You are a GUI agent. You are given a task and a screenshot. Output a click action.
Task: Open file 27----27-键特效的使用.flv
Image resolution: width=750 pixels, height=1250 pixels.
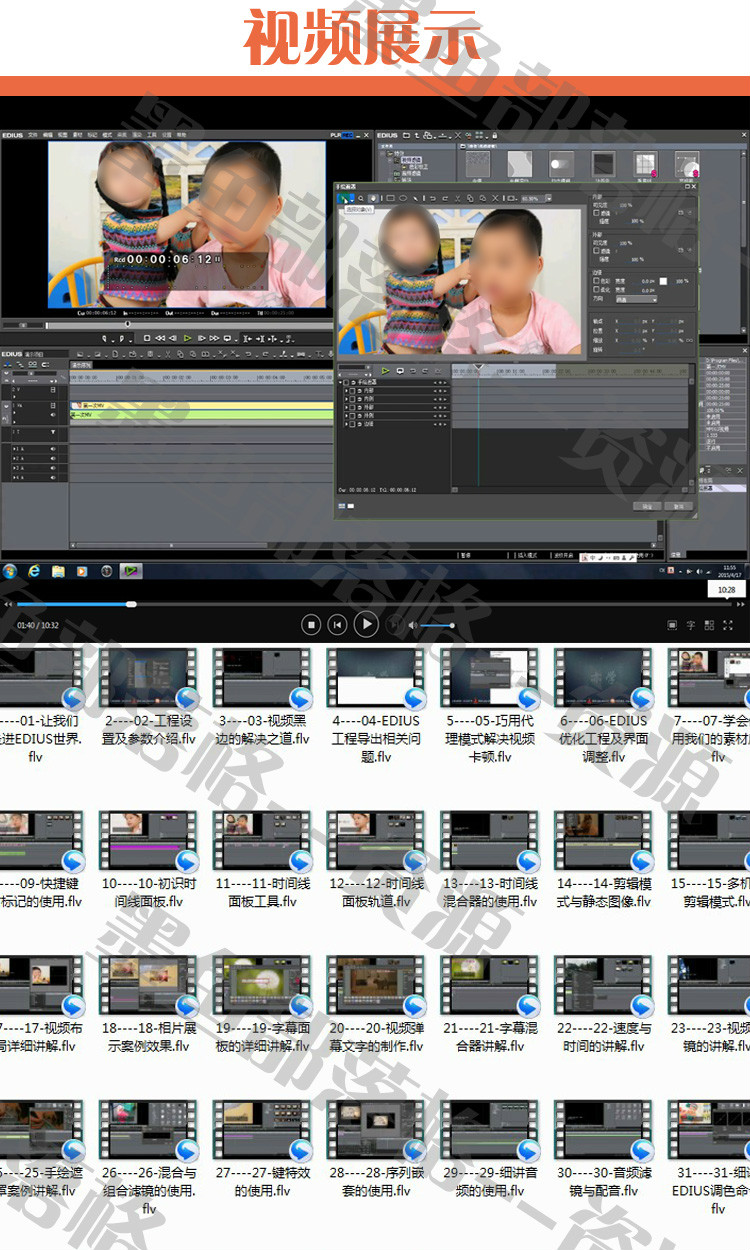[263, 1150]
